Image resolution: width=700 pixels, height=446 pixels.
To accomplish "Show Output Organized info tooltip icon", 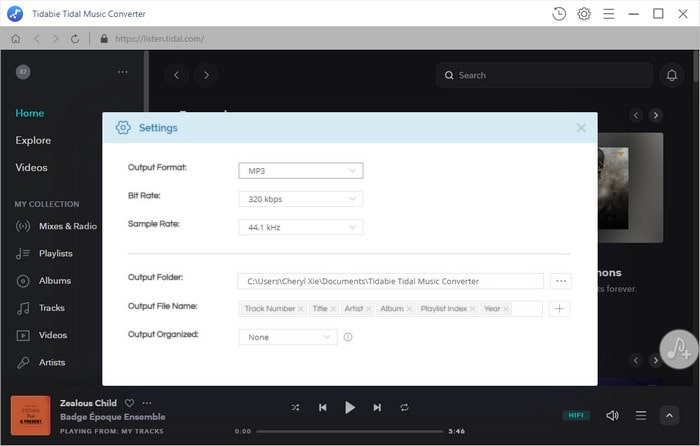I will [348, 337].
